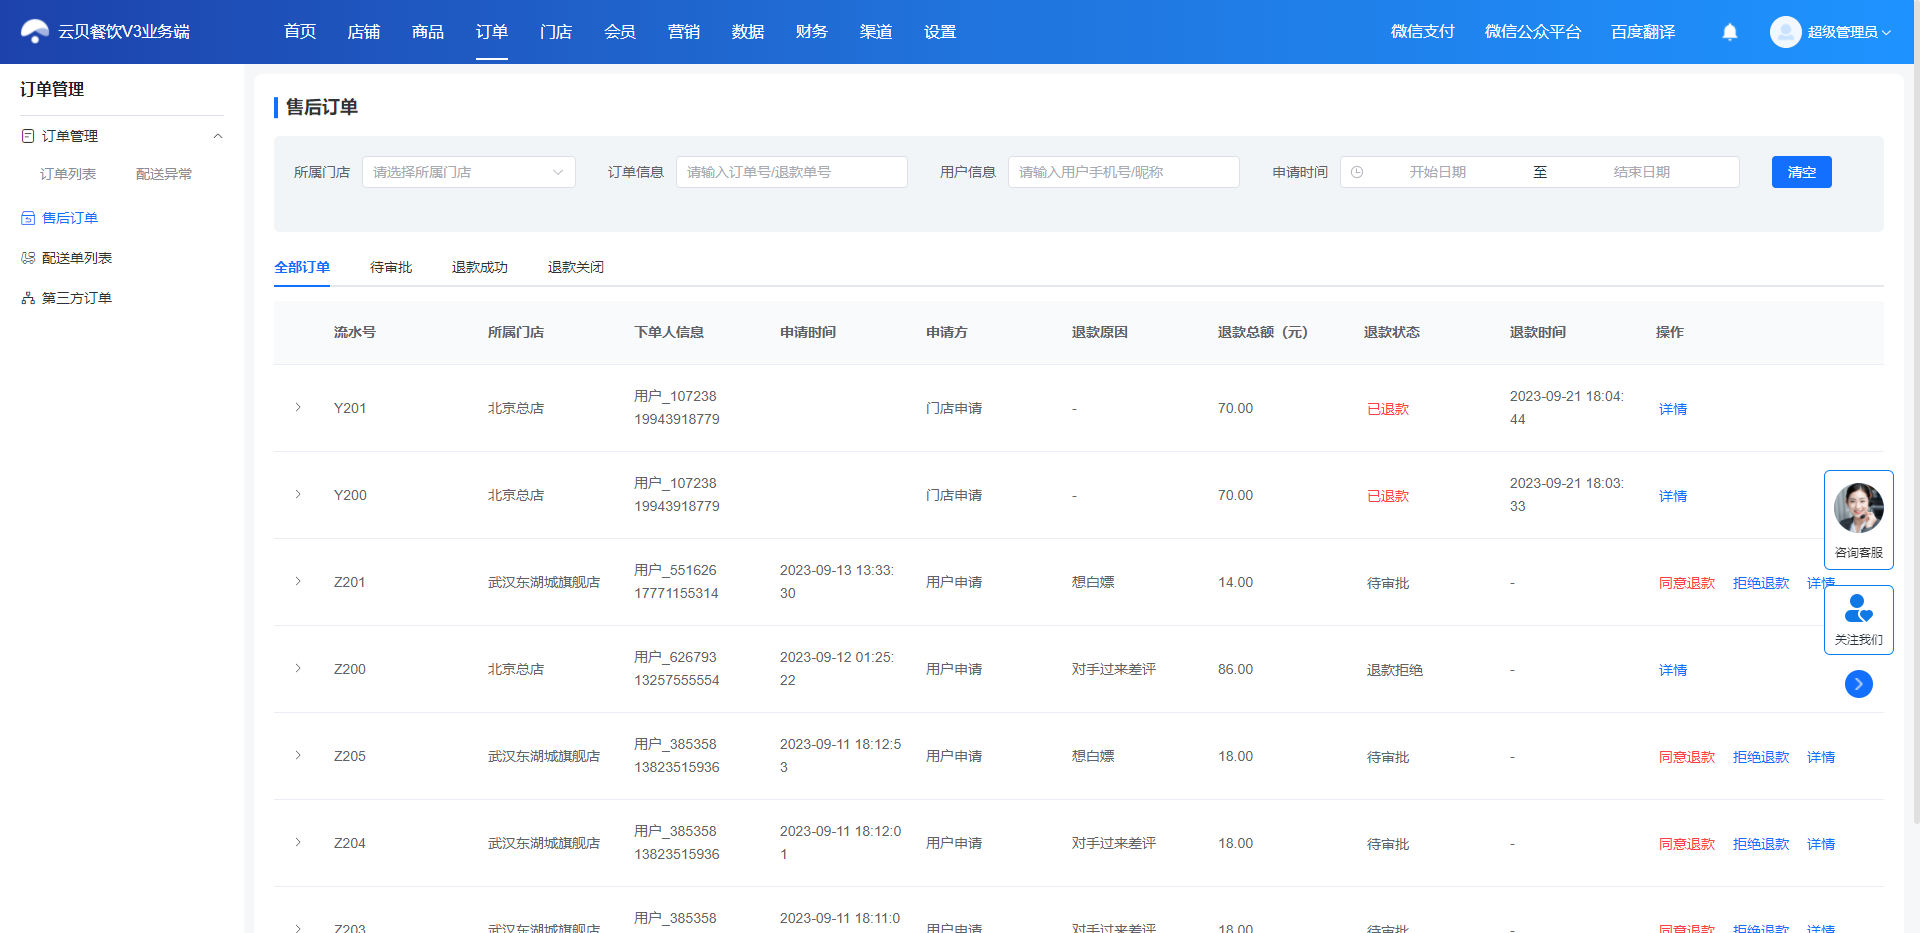Click the order number input field
The width and height of the screenshot is (1920, 933).
[792, 172]
